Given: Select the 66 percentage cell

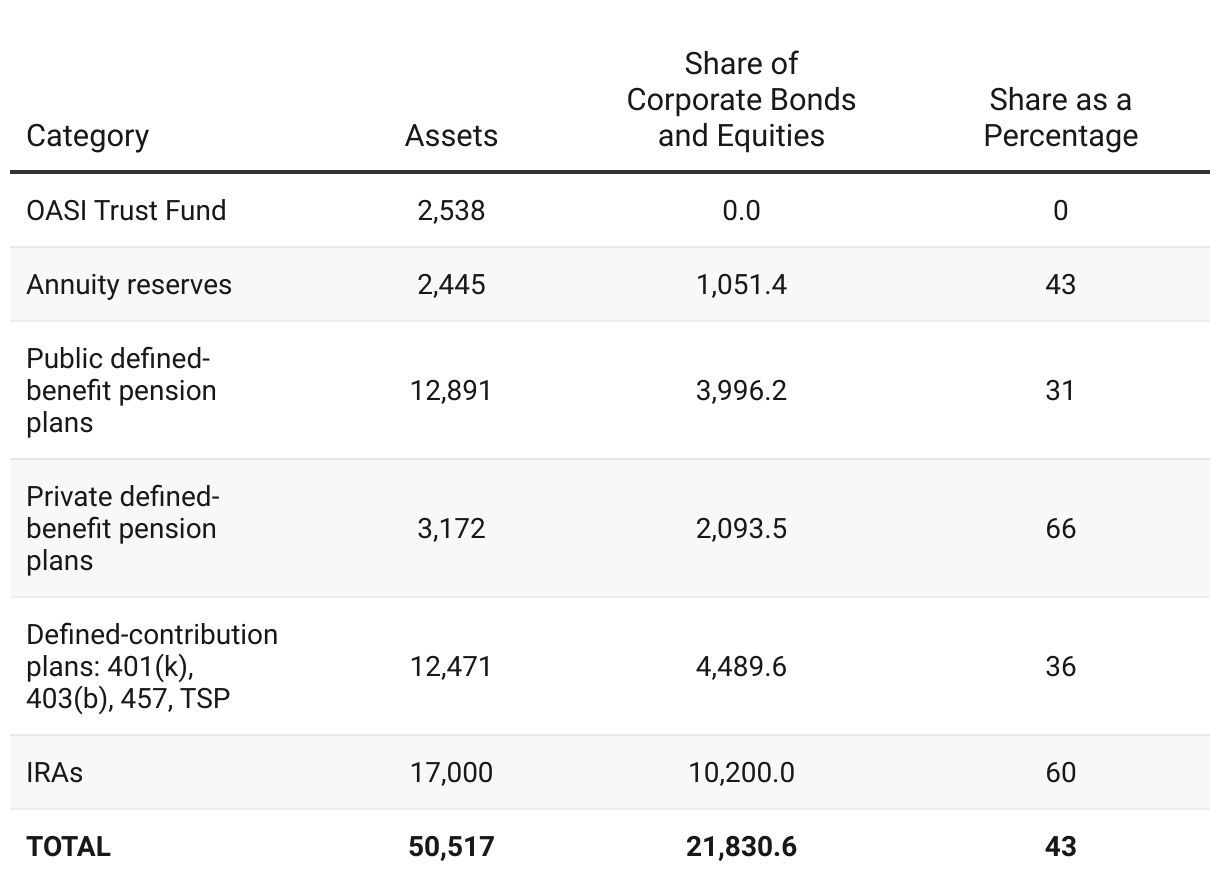Looking at the screenshot, I should pos(1060,528).
